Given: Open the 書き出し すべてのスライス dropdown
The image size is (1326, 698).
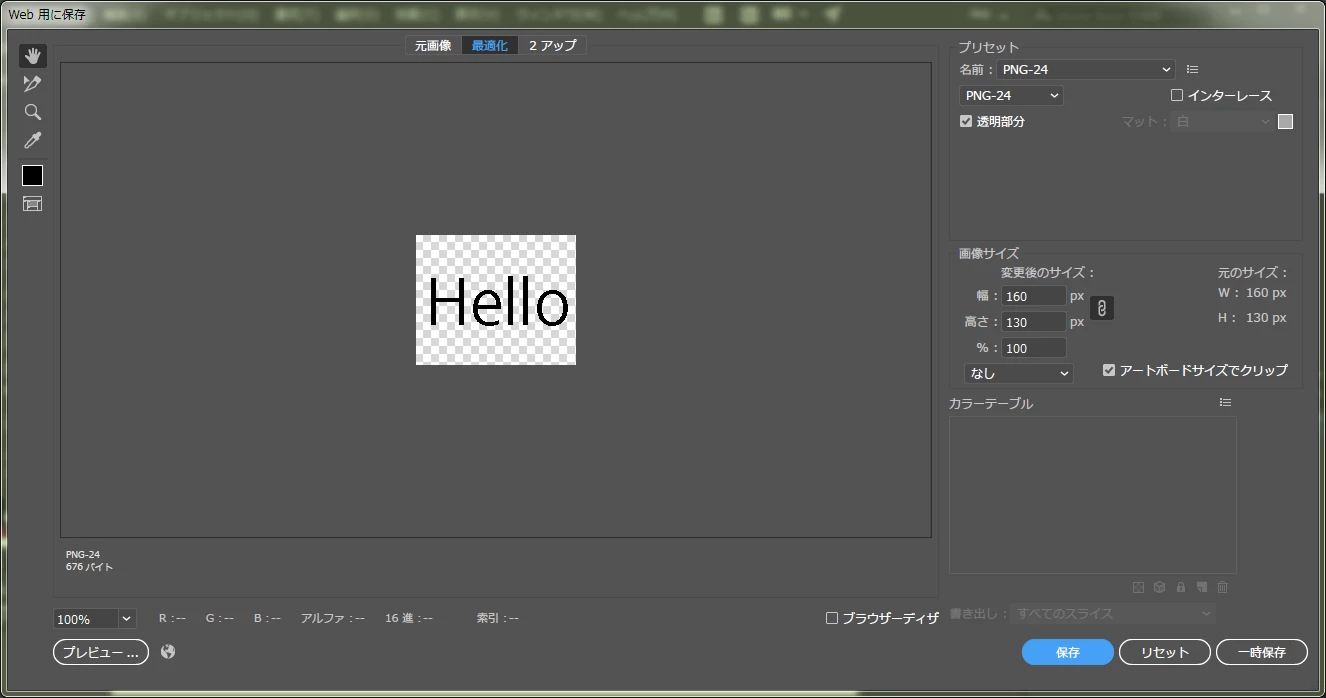Looking at the screenshot, I should (1113, 614).
